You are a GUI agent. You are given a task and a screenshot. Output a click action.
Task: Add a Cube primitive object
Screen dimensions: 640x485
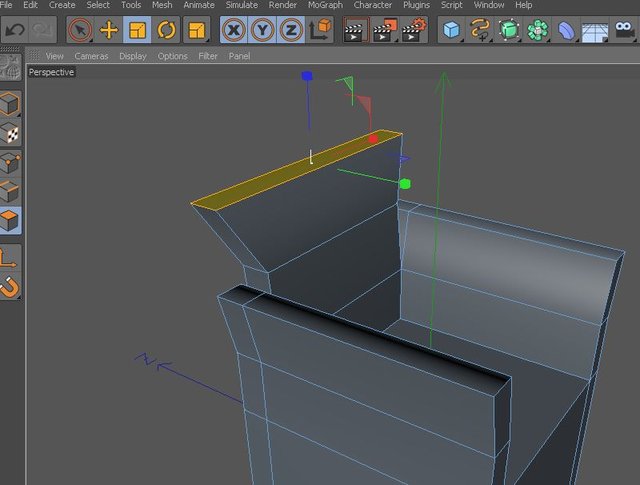451,30
